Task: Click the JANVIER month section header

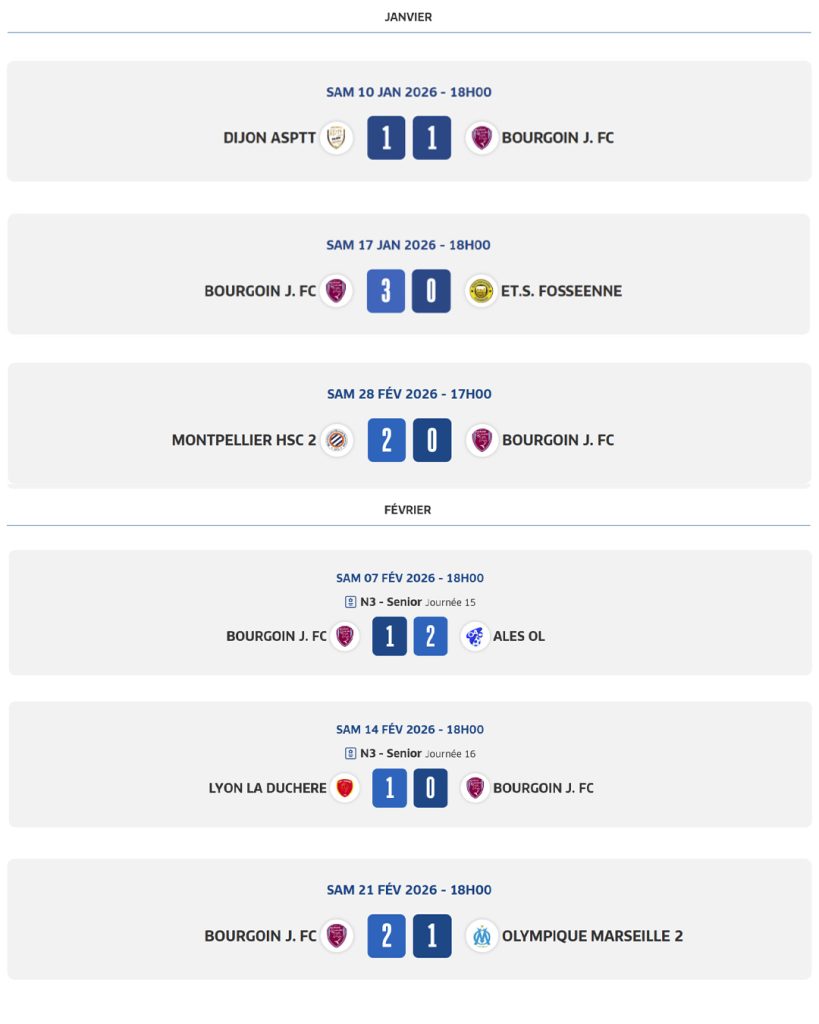Action: tap(408, 17)
